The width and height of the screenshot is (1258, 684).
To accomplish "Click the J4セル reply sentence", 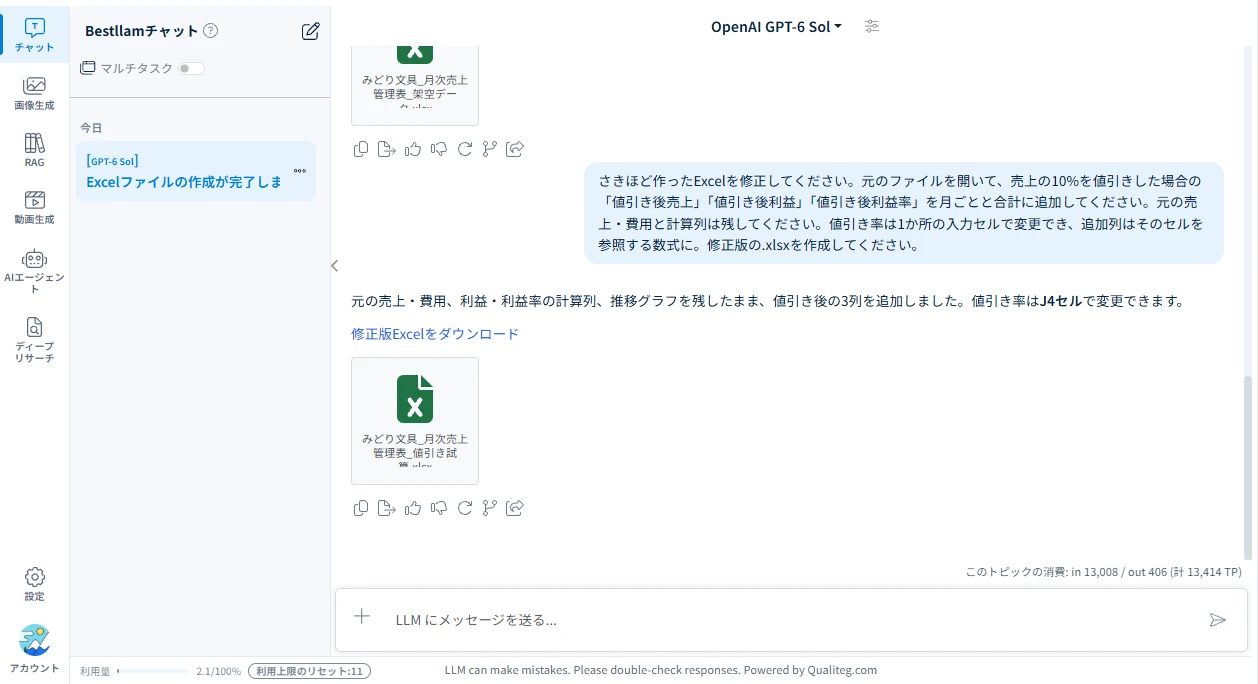I will [767, 300].
